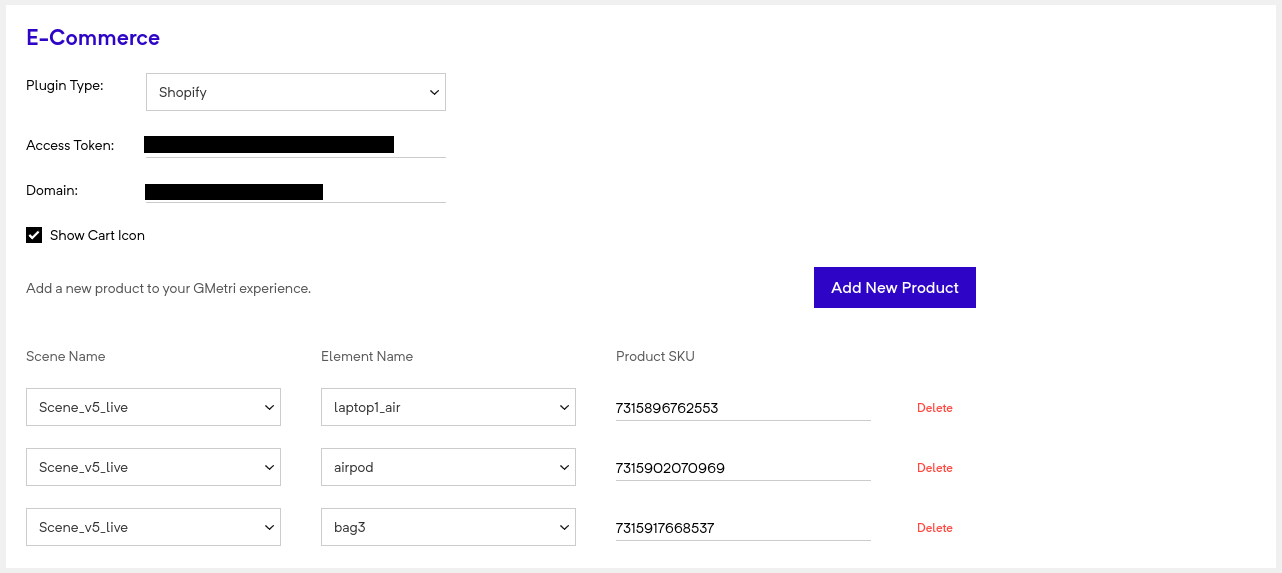Expand the airpod Element Name dropdown
The height and width of the screenshot is (573, 1282).
click(448, 467)
